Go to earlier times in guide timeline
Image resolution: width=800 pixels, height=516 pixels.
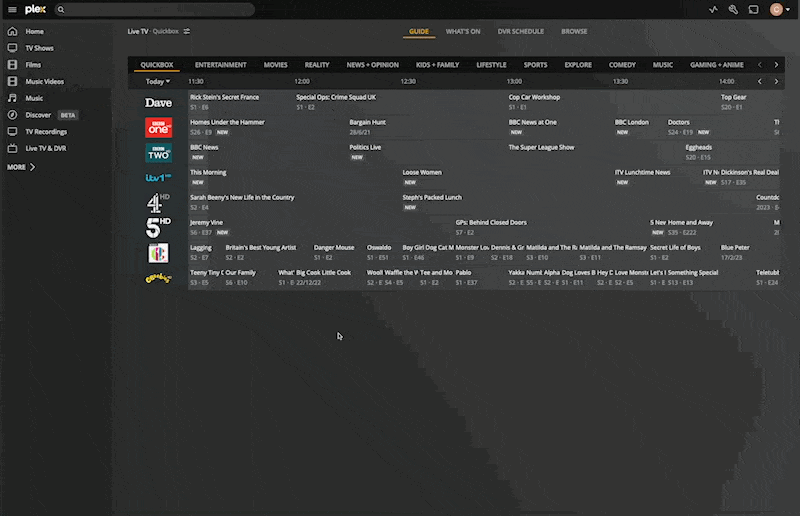click(760, 82)
